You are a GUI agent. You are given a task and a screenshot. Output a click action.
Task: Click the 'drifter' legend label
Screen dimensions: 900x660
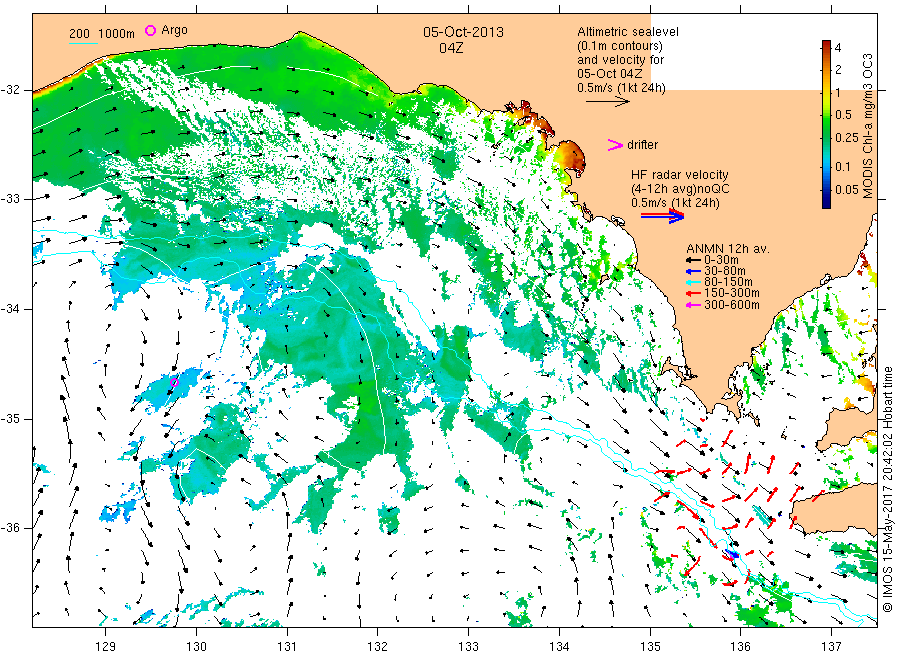click(642, 145)
